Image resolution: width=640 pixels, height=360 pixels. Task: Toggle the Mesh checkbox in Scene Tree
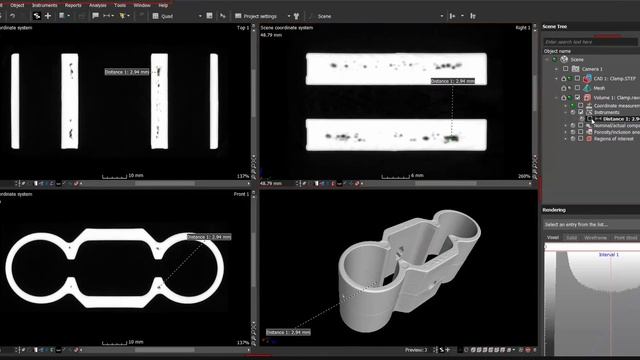(577, 88)
